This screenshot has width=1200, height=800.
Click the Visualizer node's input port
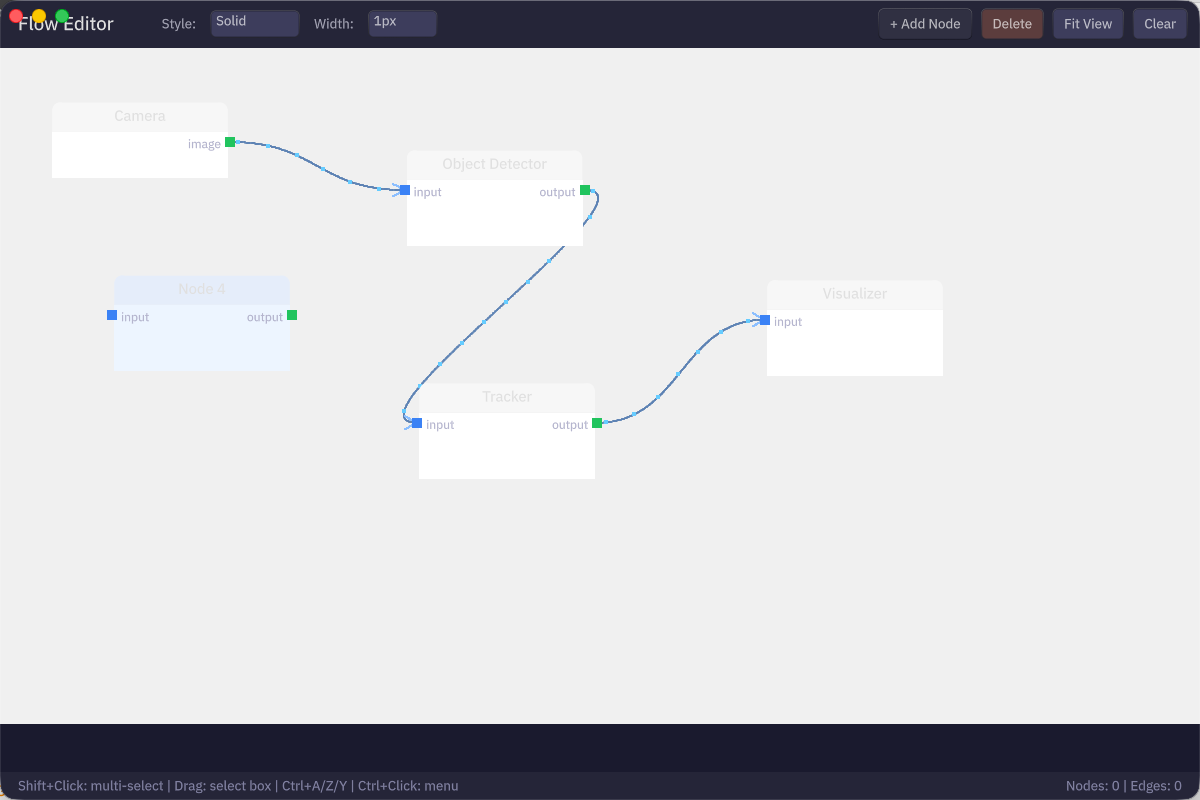click(764, 319)
